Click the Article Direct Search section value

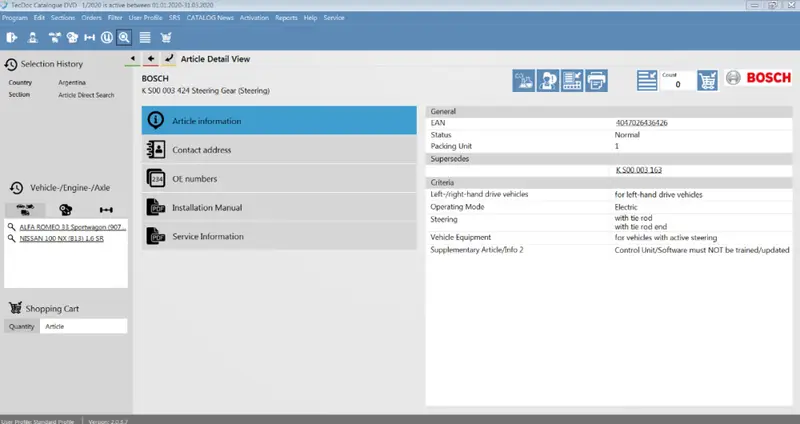(x=86, y=95)
